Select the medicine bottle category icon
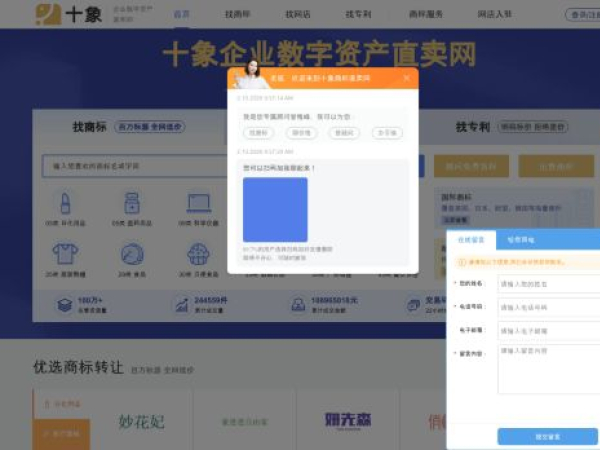This screenshot has width=600, height=450. click(132, 203)
